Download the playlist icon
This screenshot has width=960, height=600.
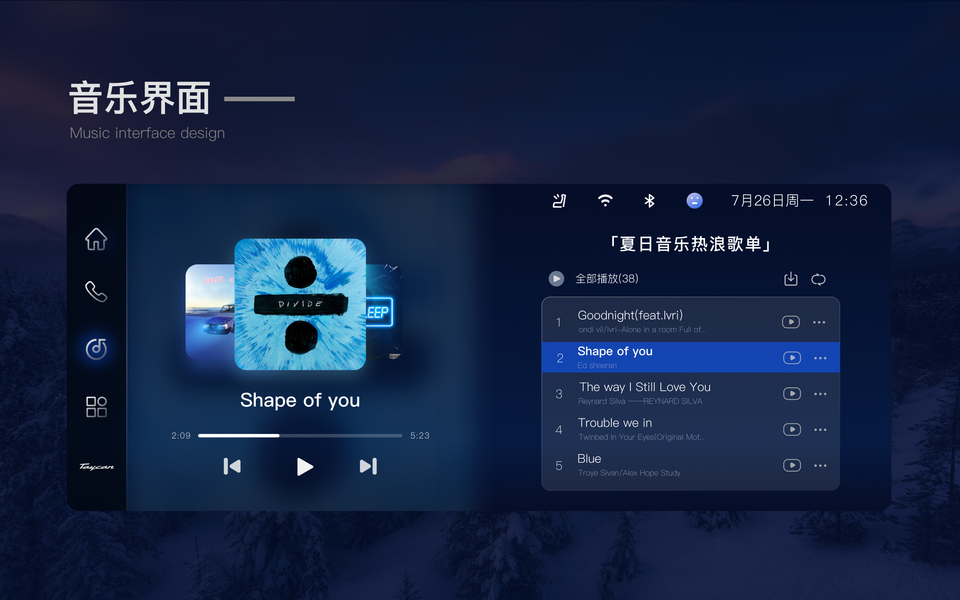click(791, 279)
